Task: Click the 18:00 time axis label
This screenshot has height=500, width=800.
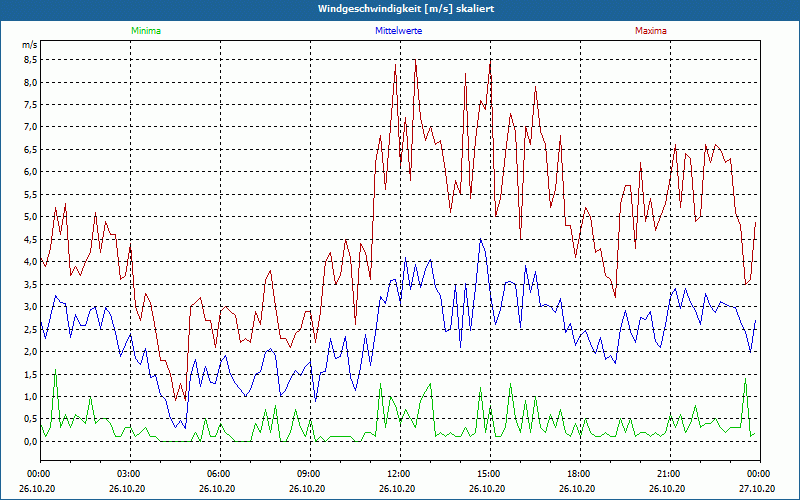Action: pos(579,474)
